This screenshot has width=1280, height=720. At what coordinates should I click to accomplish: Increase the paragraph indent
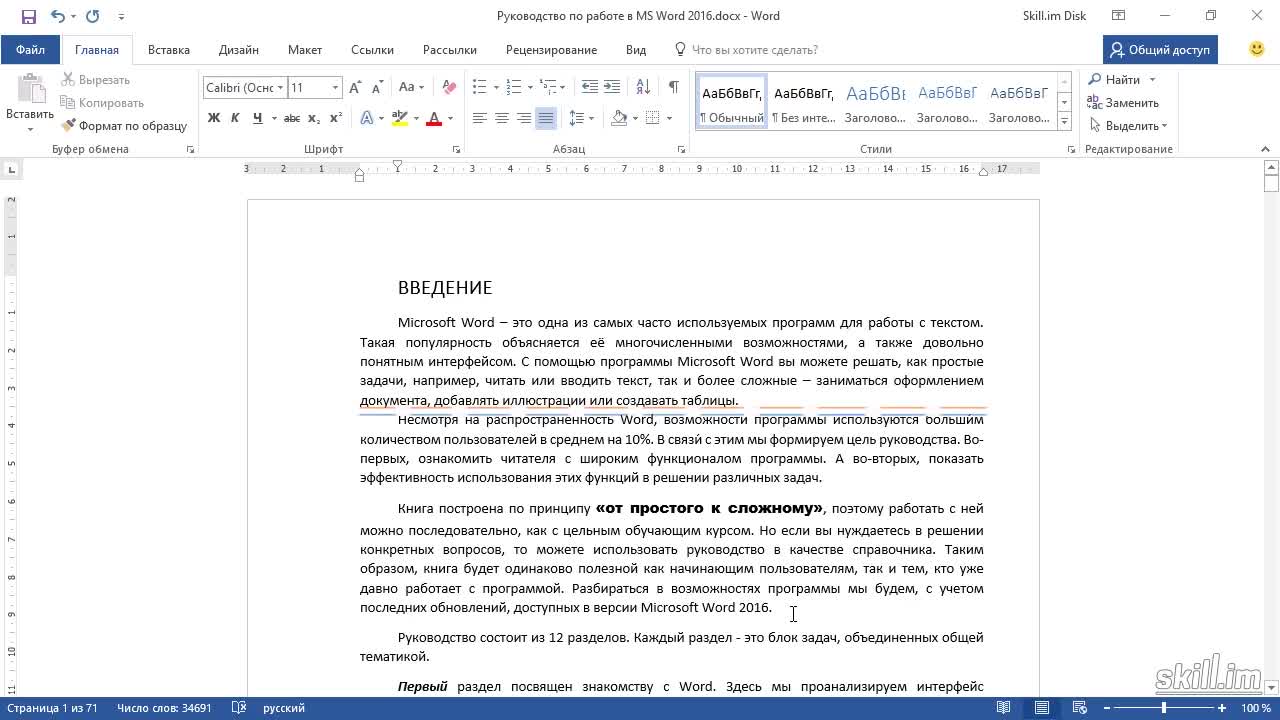pos(611,88)
